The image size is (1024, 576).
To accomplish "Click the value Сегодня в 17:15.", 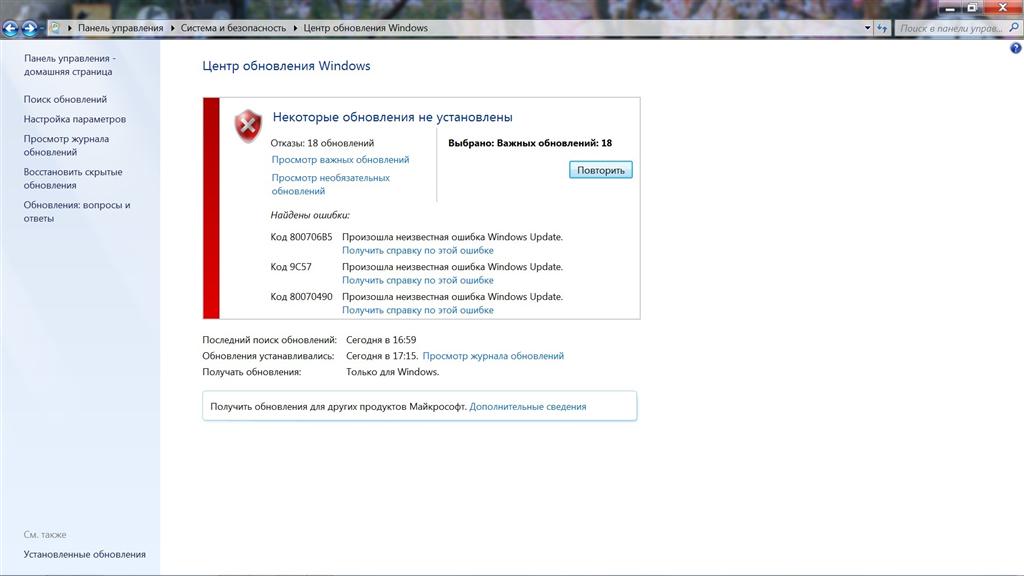I will click(x=382, y=356).
